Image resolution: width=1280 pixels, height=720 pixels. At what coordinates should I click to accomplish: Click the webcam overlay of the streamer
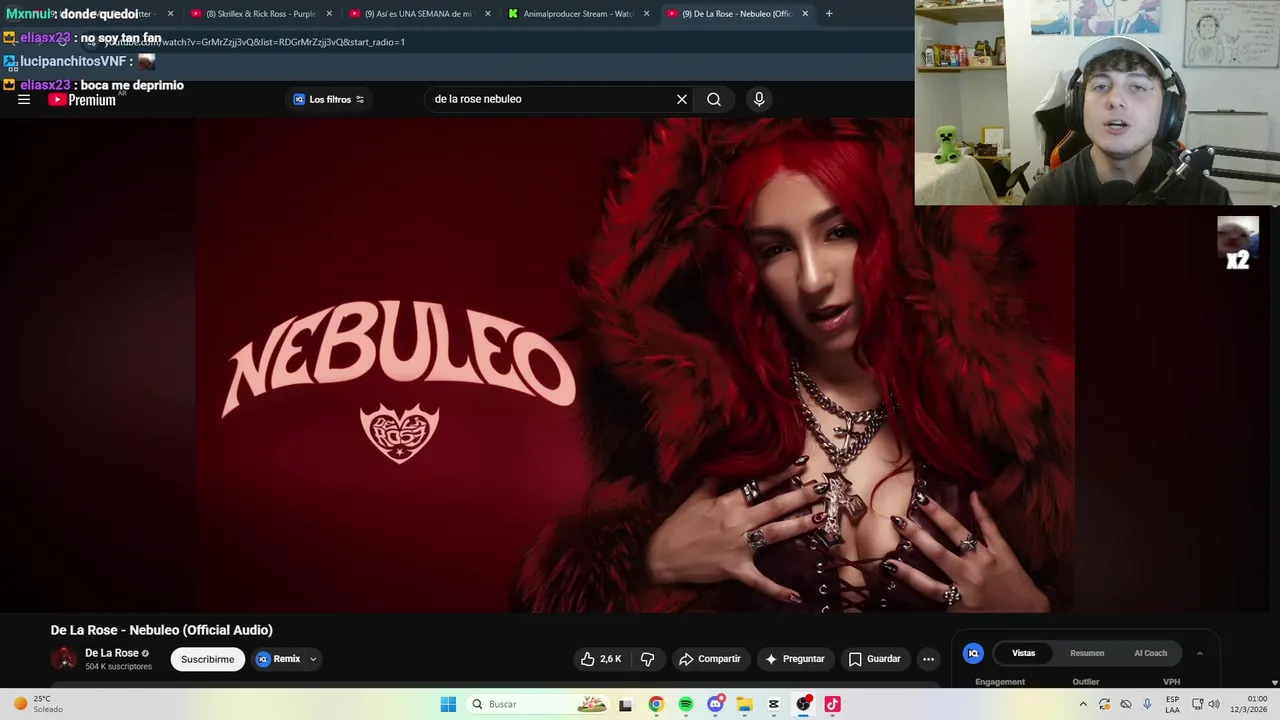(x=1097, y=102)
